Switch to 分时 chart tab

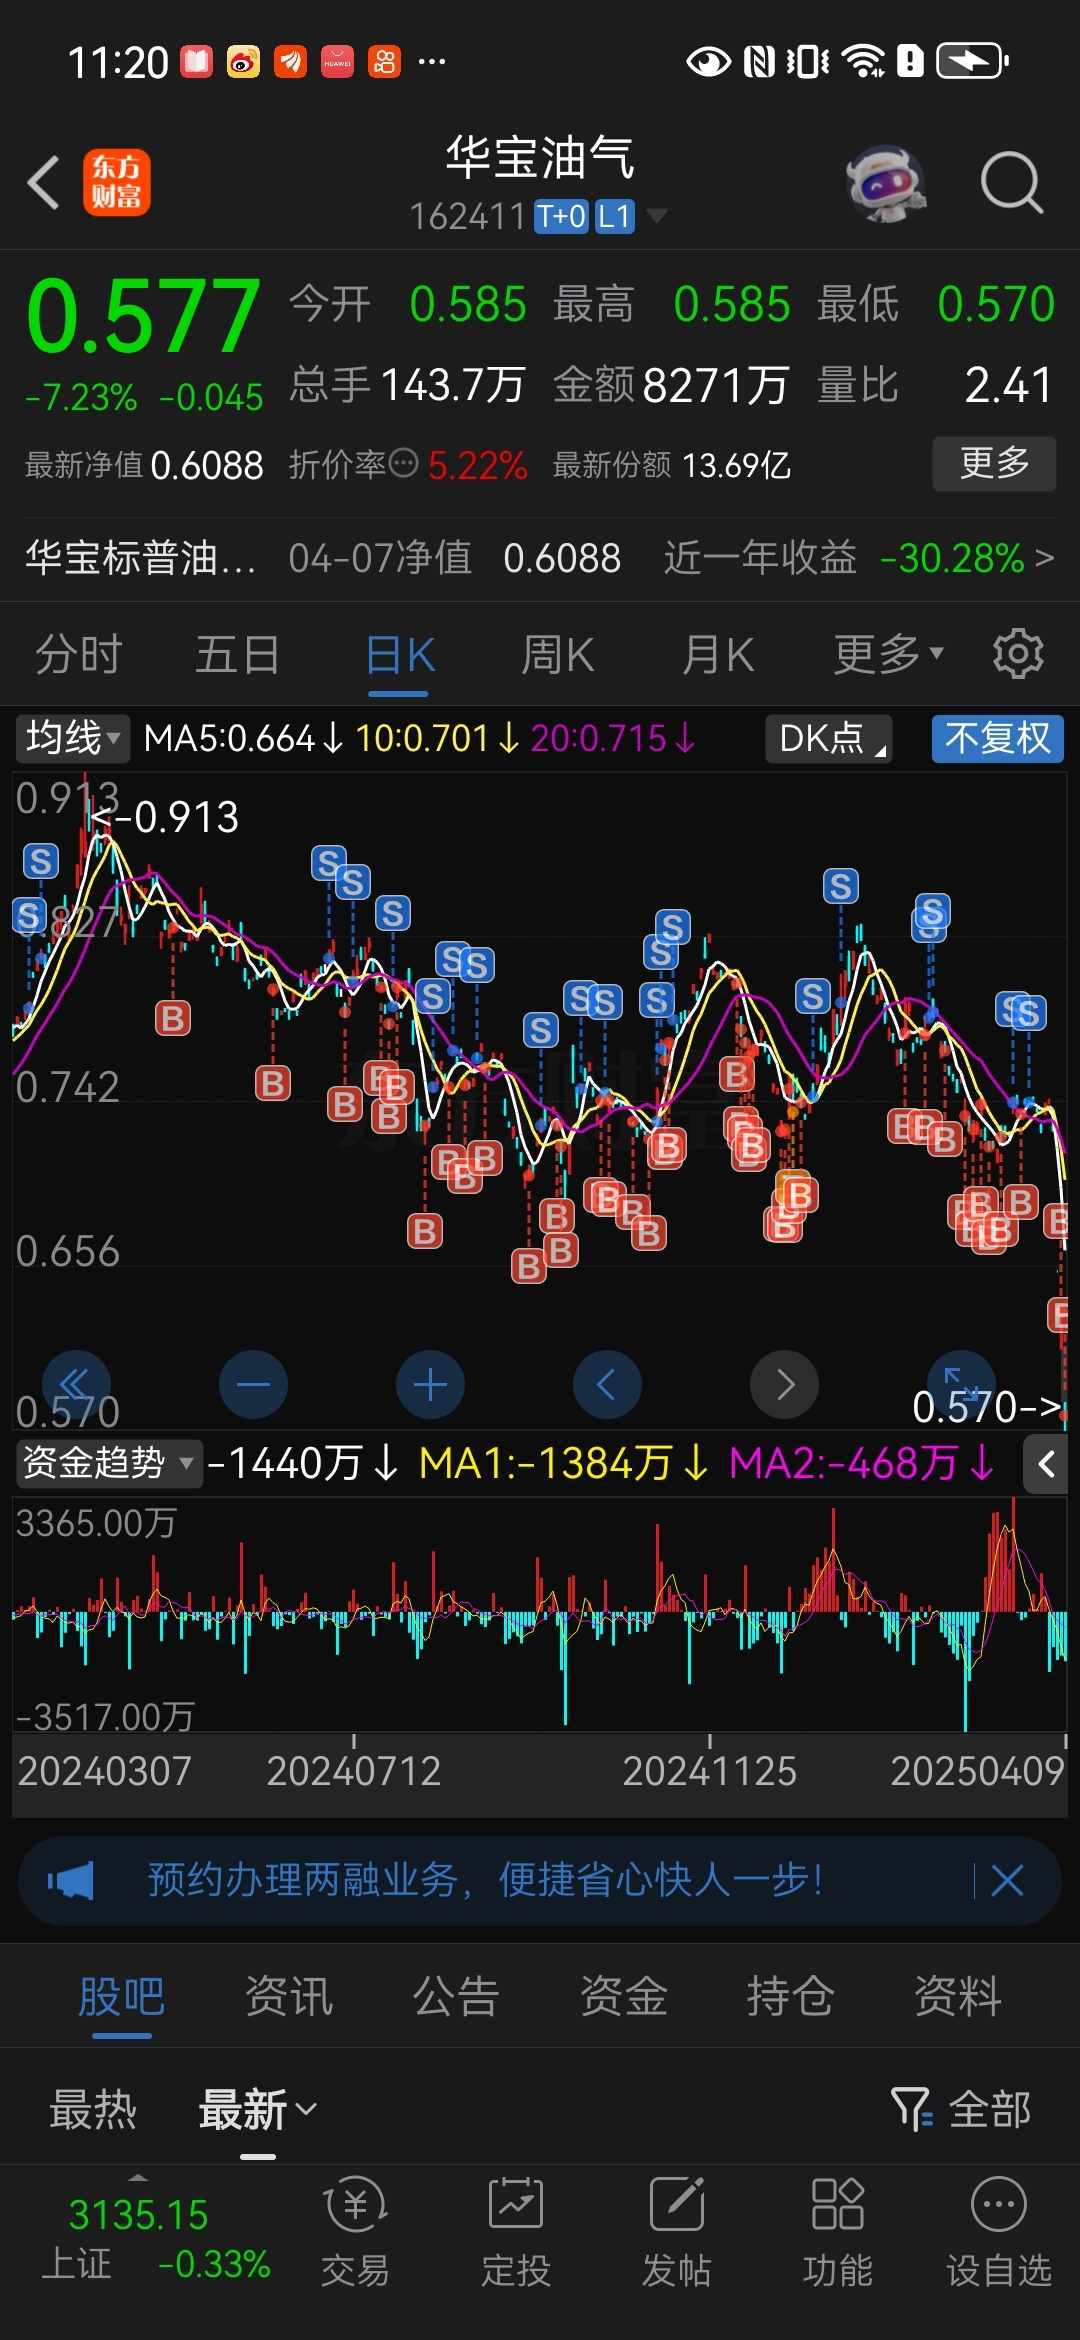pyautogui.click(x=79, y=655)
